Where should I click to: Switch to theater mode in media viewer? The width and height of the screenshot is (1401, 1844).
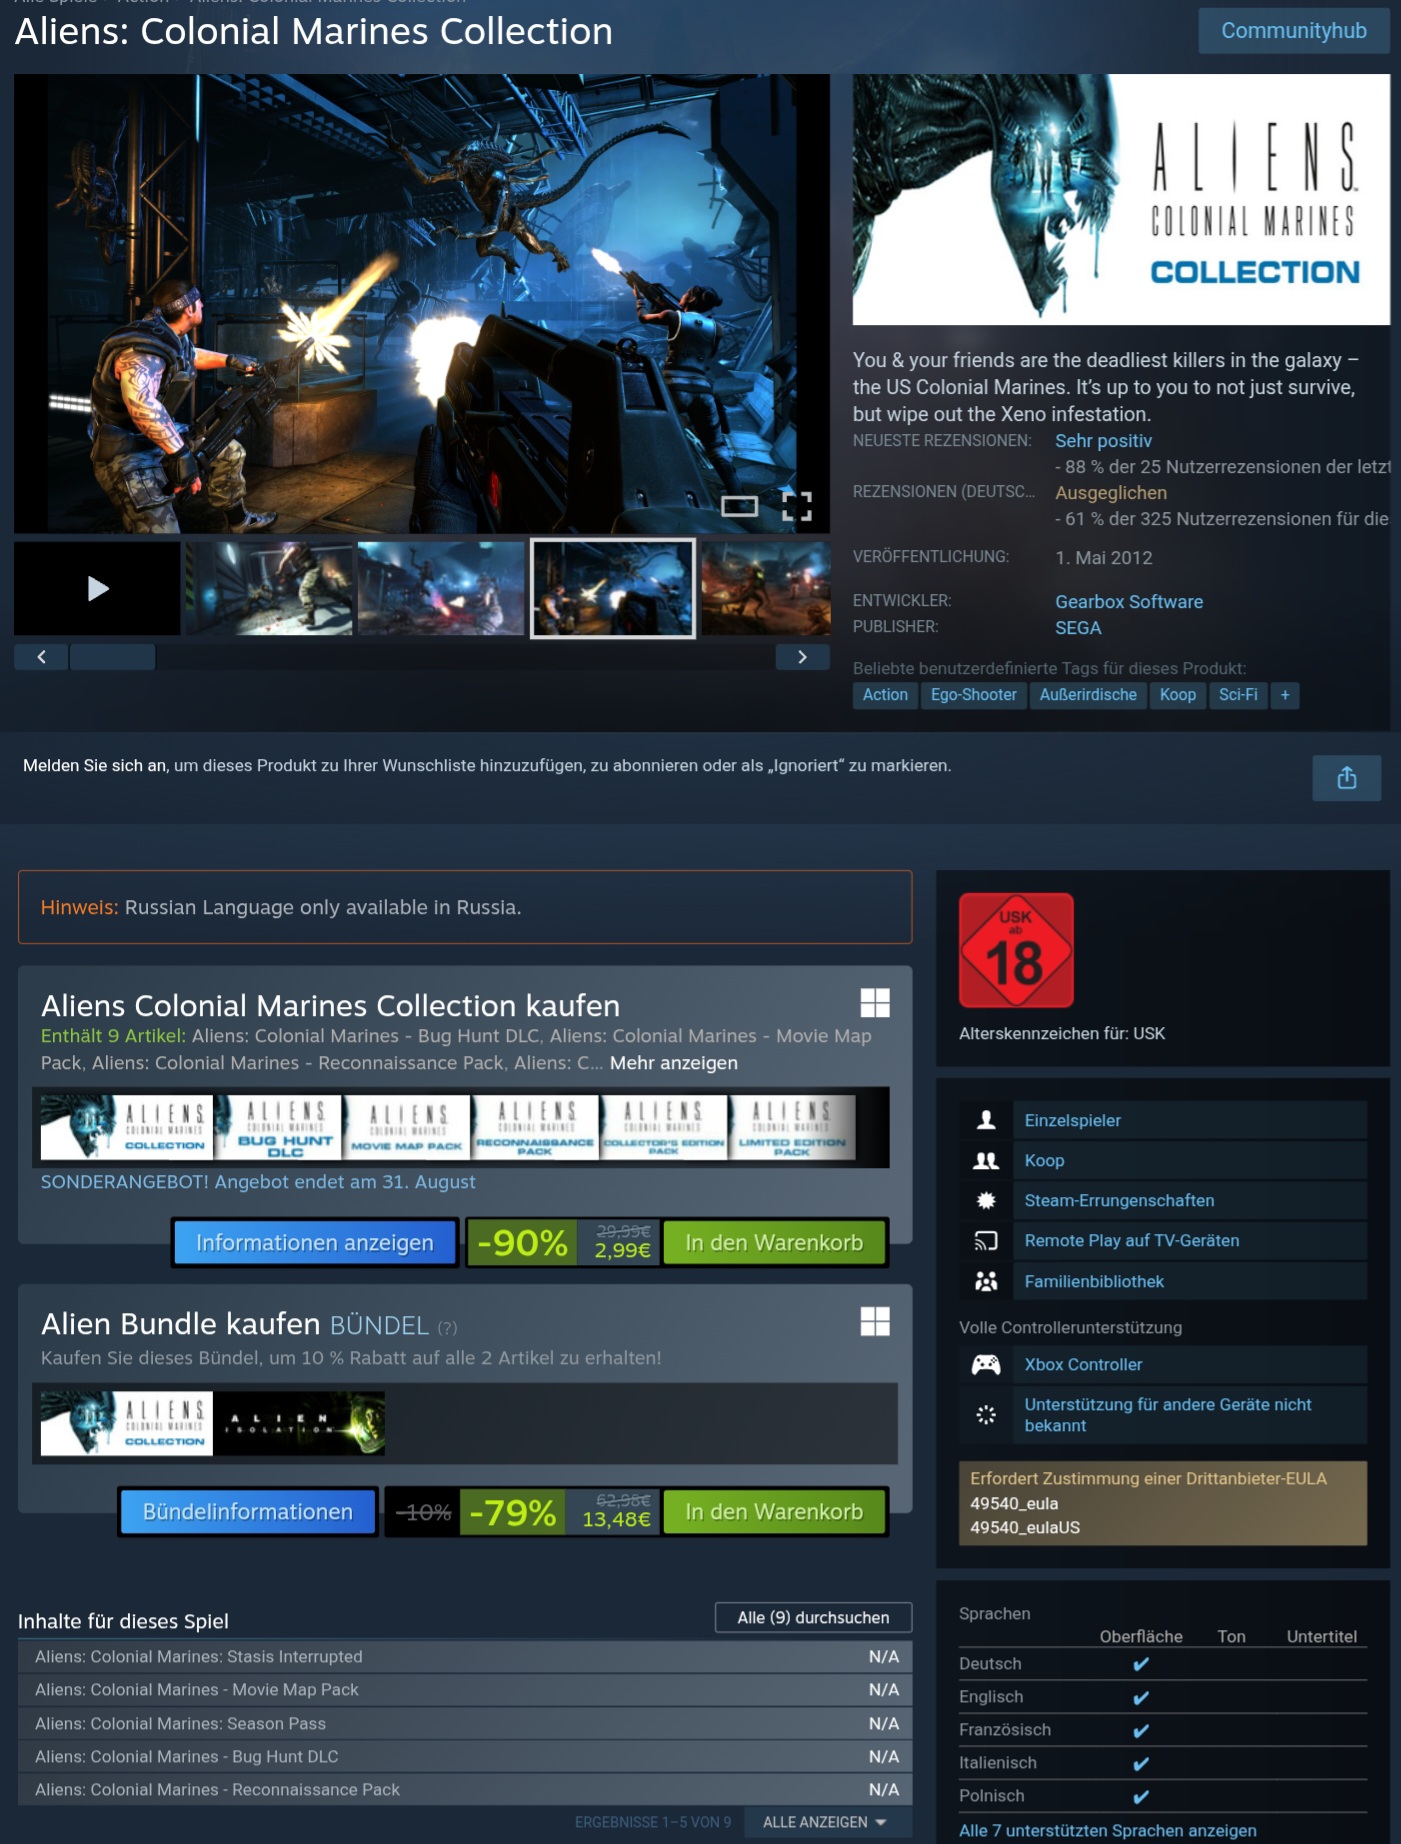click(740, 506)
